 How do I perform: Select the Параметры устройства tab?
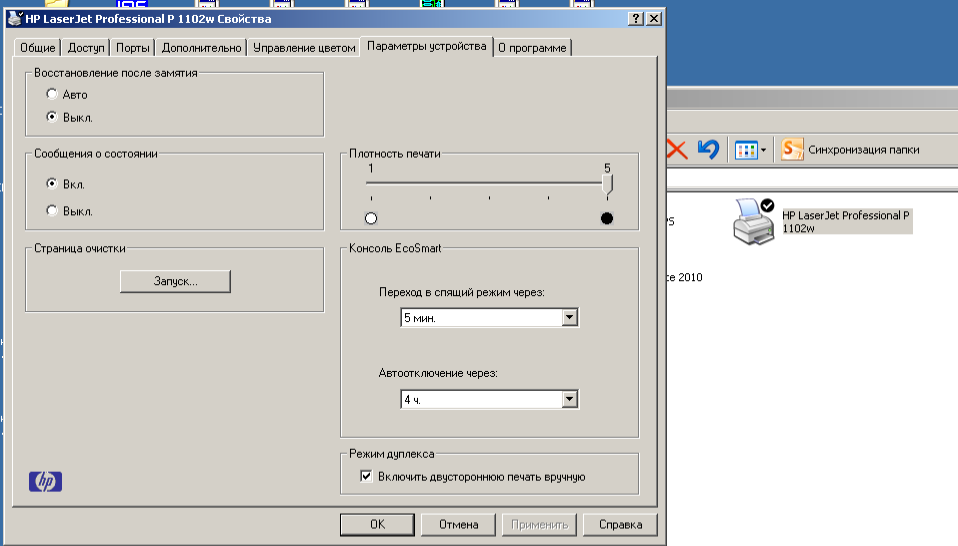(x=426, y=46)
